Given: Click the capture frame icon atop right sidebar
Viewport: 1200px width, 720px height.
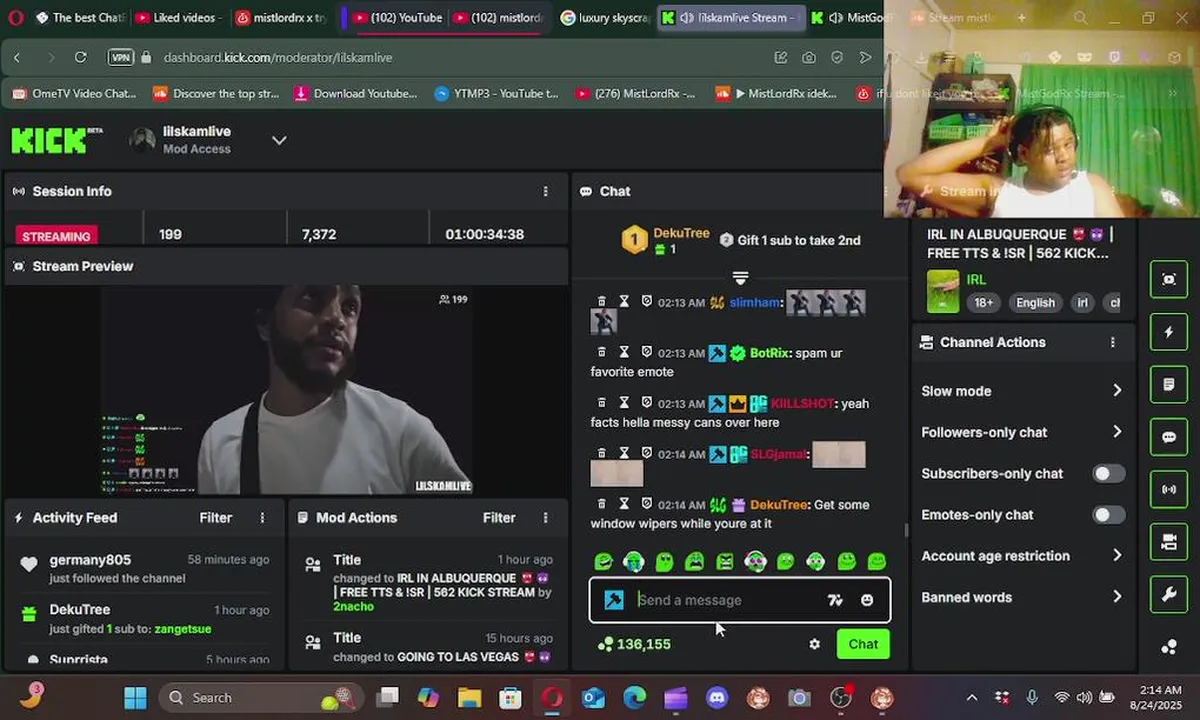Looking at the screenshot, I should tap(1169, 280).
